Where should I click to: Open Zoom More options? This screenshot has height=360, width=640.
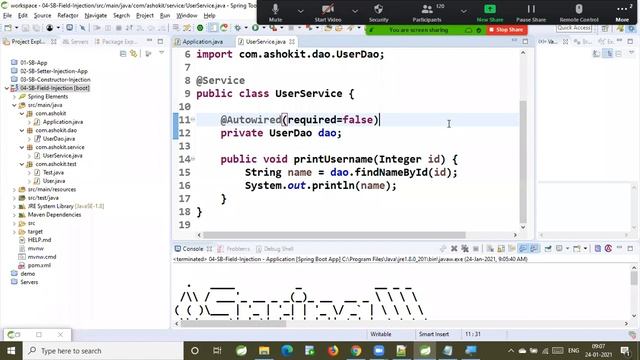point(622,13)
